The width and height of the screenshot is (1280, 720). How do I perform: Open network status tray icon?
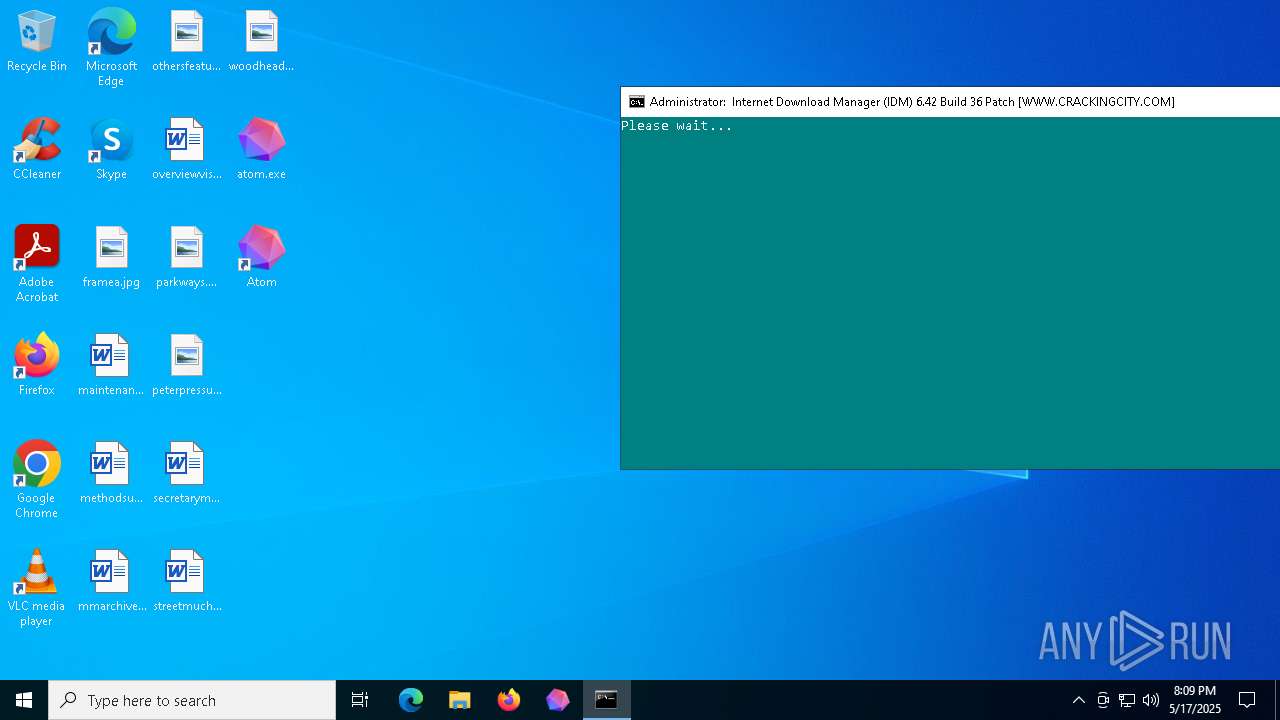tap(1127, 700)
